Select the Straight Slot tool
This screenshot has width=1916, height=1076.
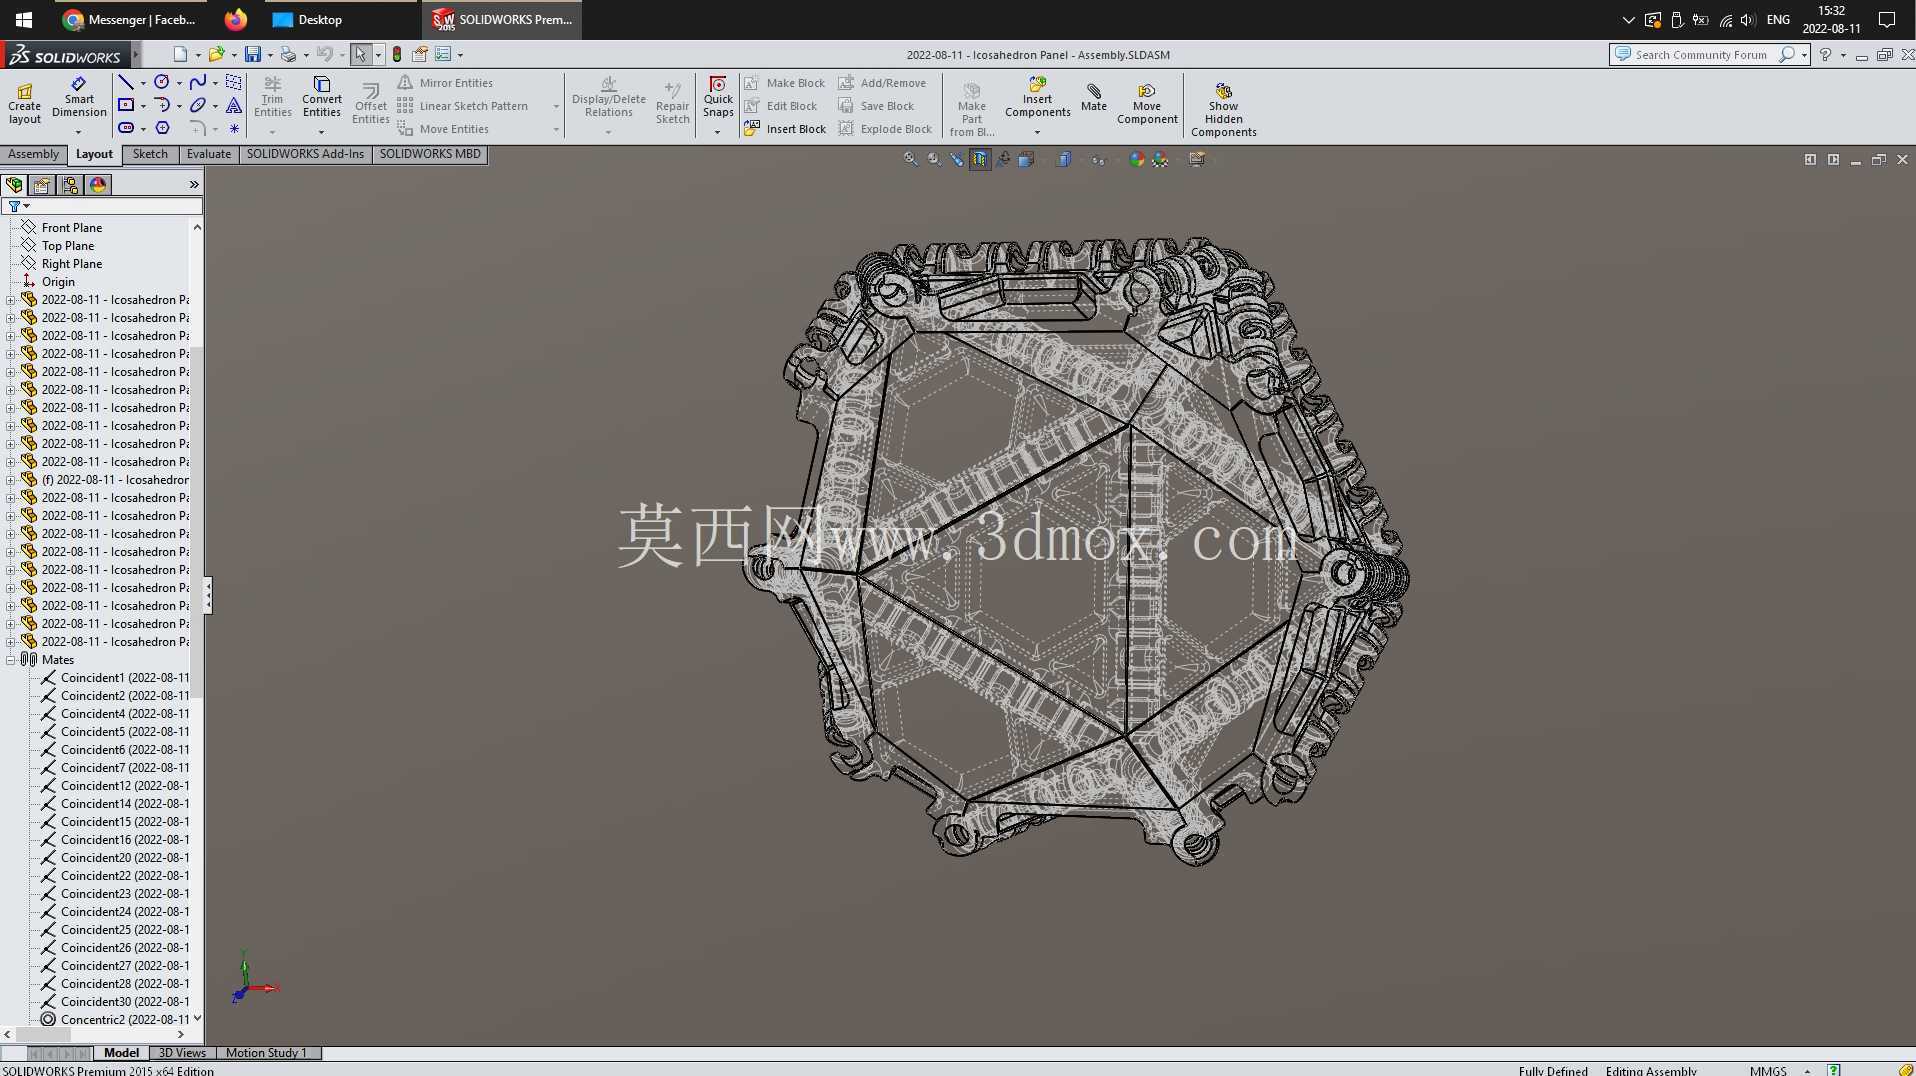click(126, 128)
